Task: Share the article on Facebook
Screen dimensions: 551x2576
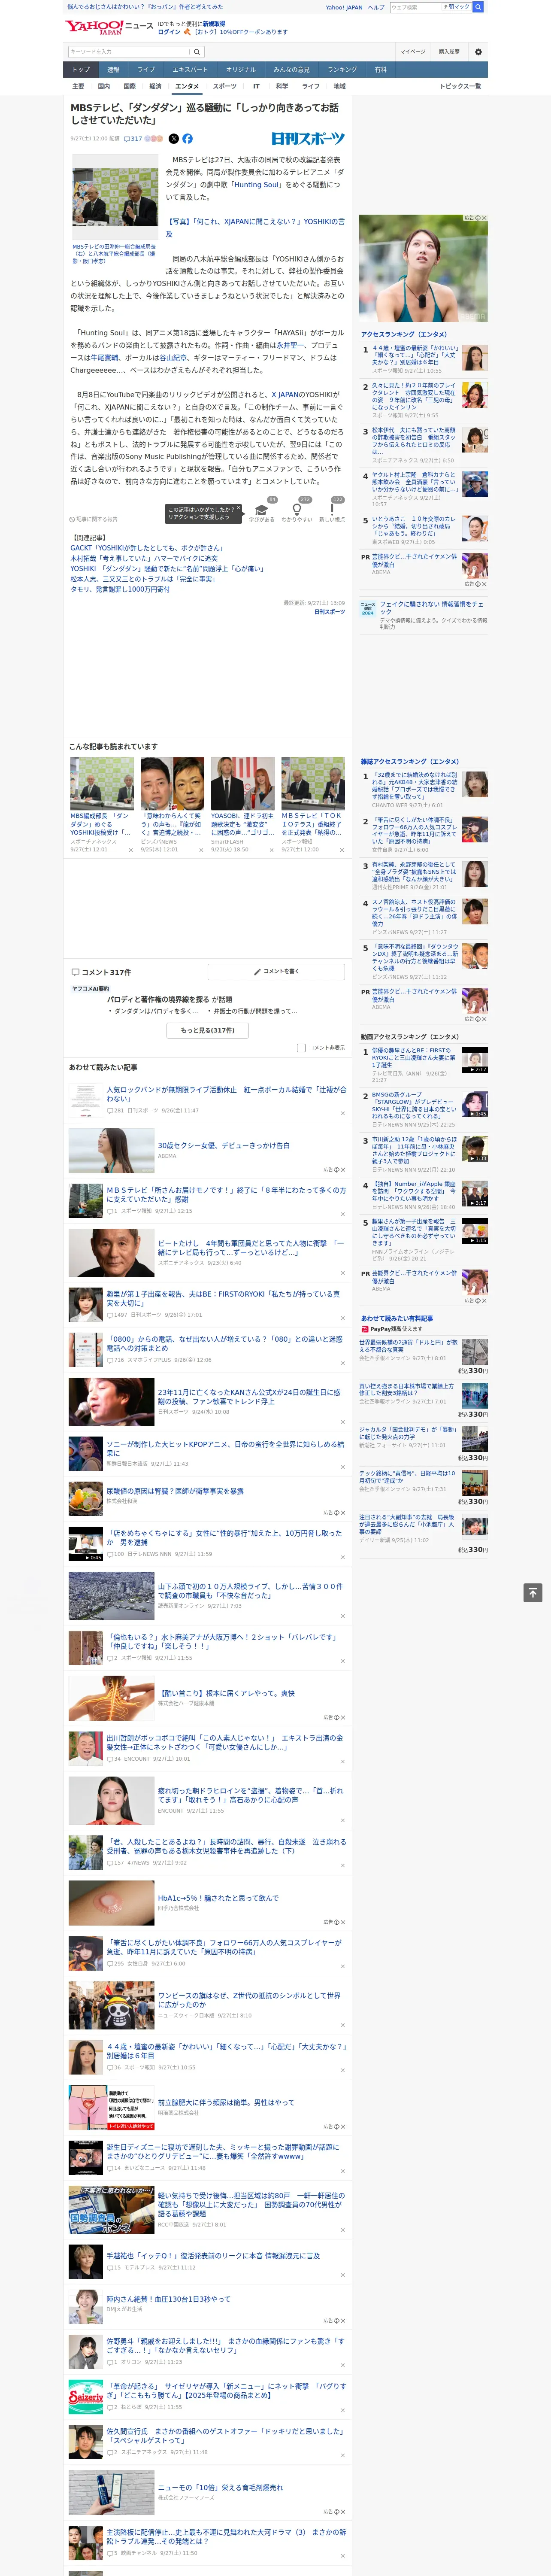Action: pyautogui.click(x=187, y=139)
